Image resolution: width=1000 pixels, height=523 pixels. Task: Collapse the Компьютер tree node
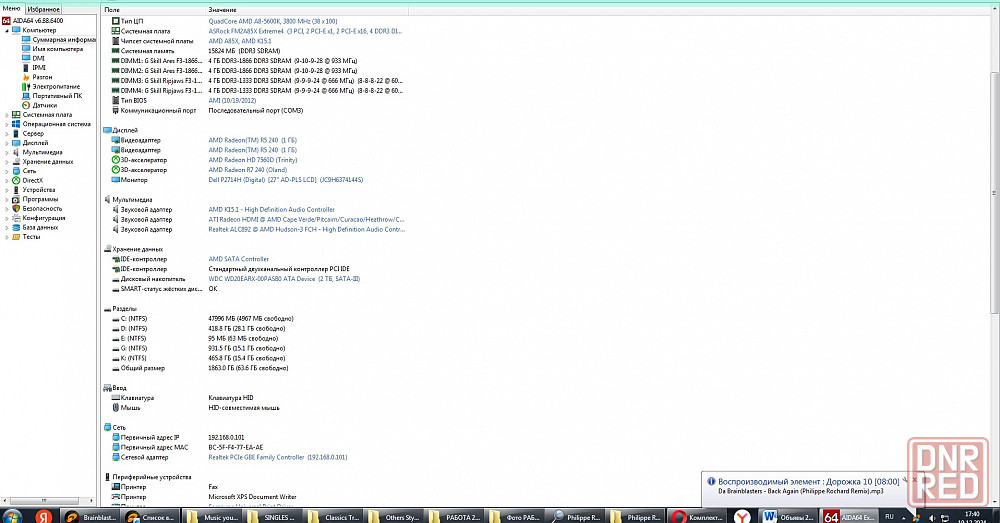pyautogui.click(x=7, y=31)
